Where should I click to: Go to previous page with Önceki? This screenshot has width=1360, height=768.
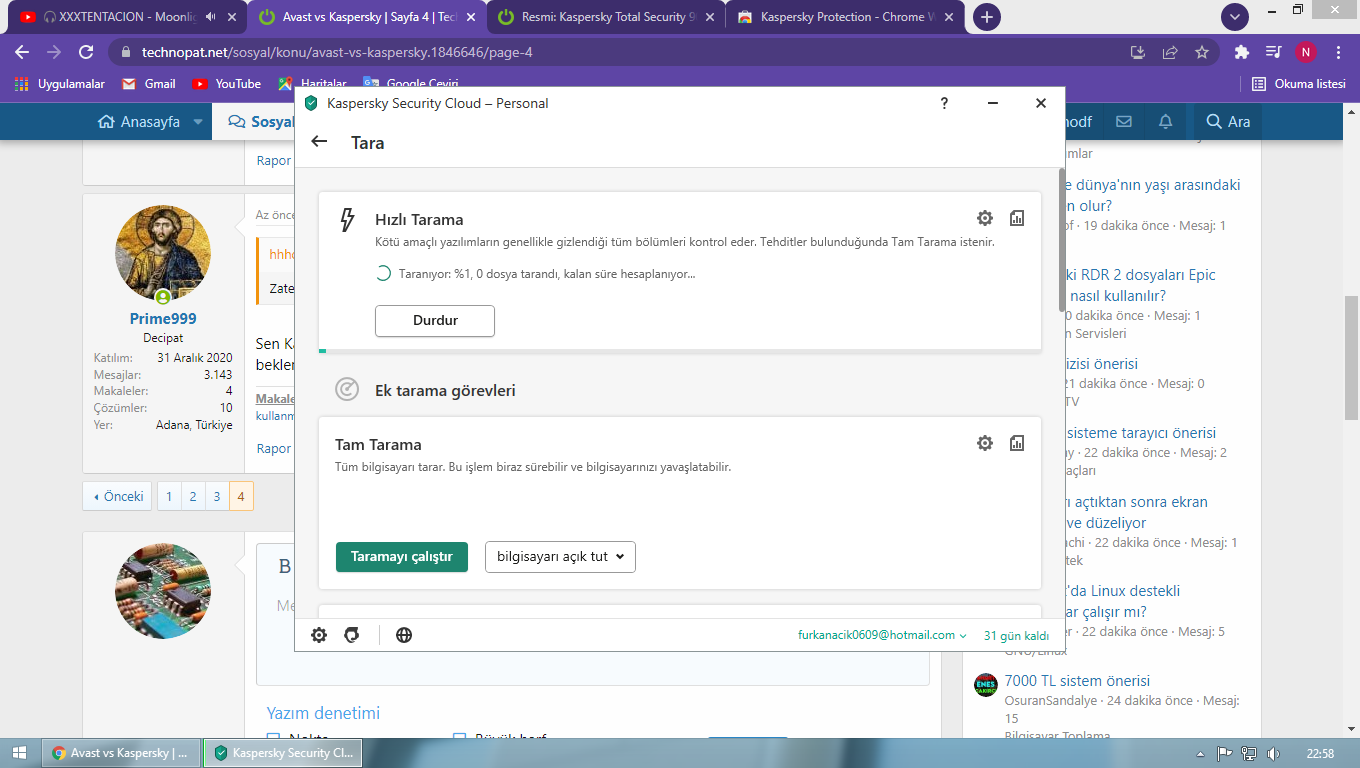pyautogui.click(x=117, y=496)
